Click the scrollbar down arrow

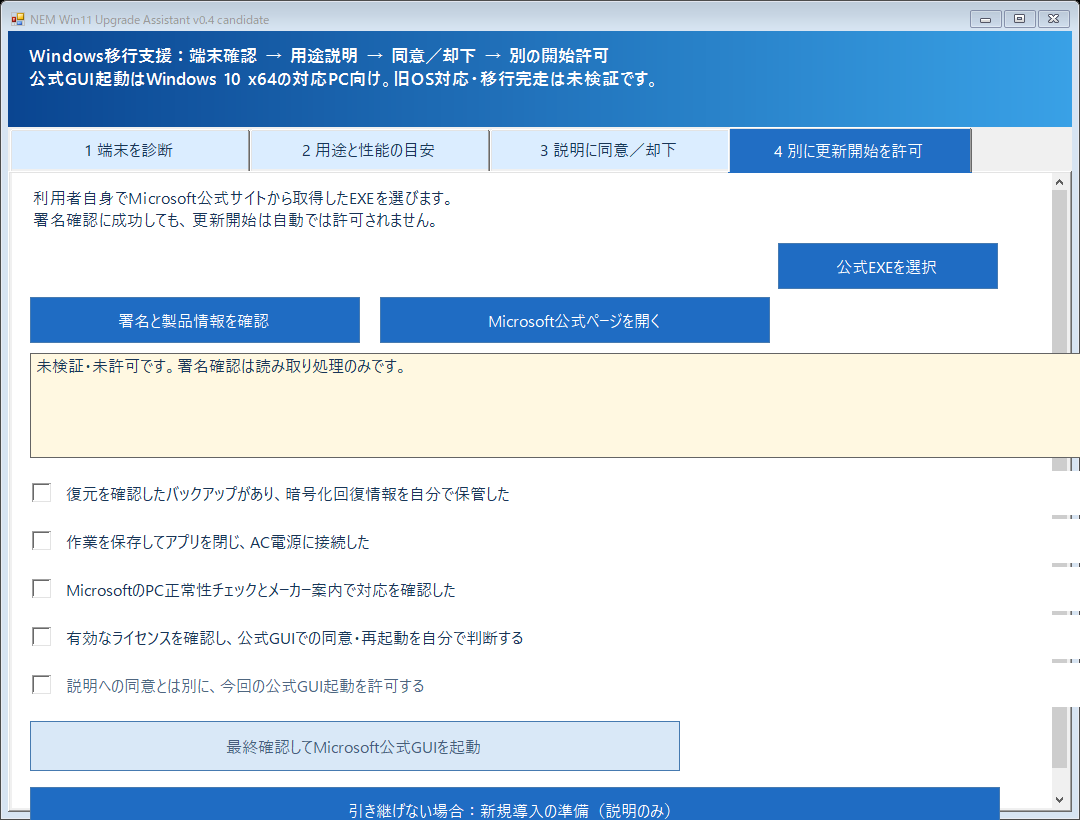point(1059,799)
